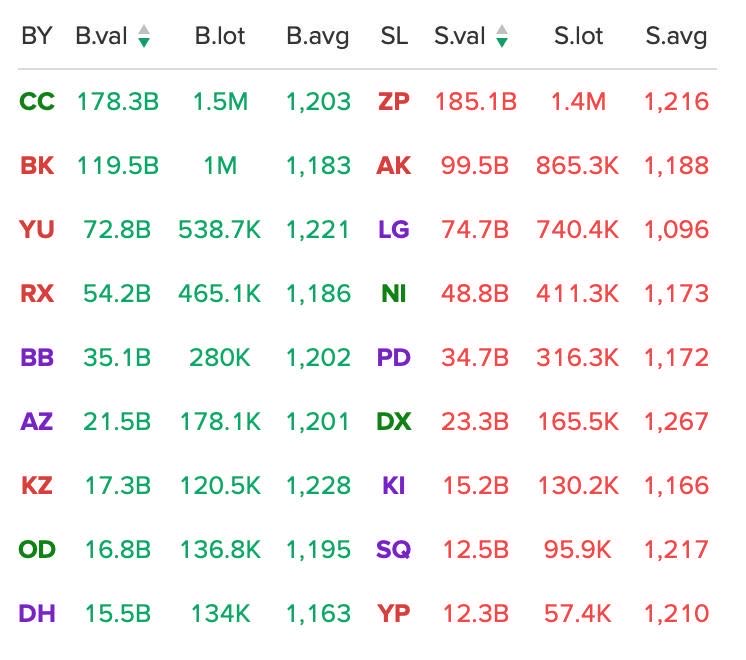Click the B.avg column header

pyautogui.click(x=318, y=37)
